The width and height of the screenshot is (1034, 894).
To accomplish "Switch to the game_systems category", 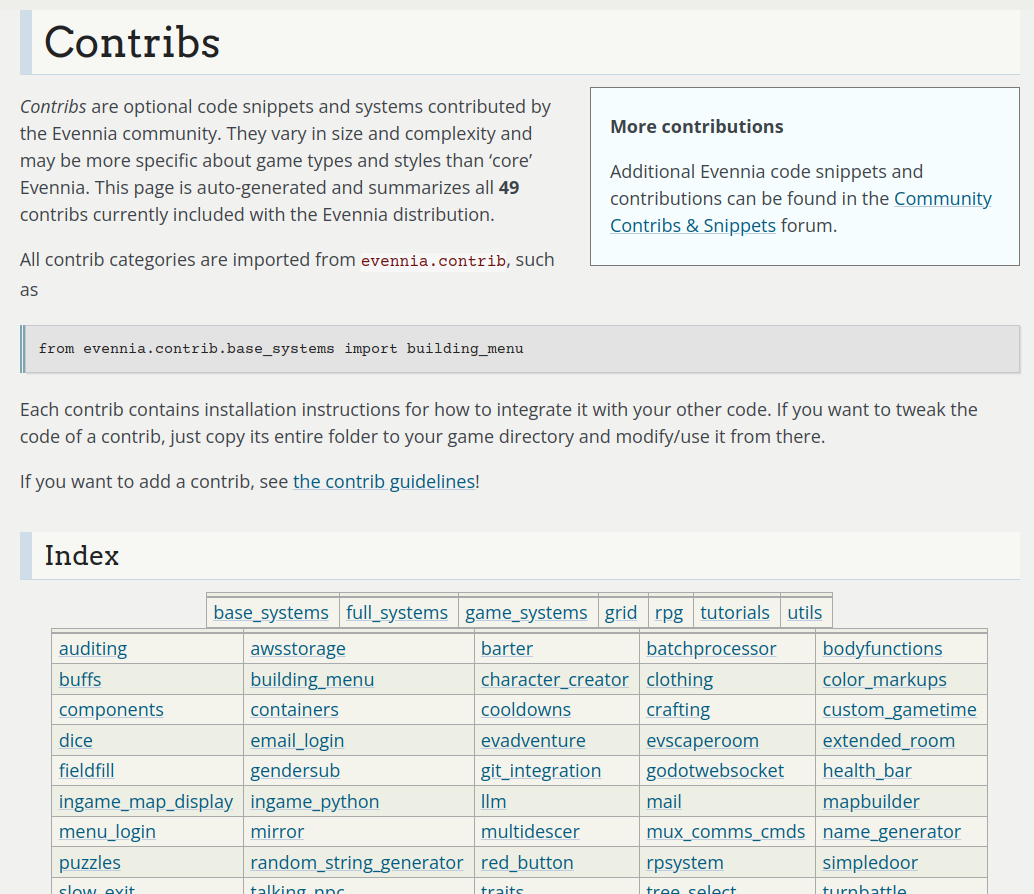I will point(527,611).
